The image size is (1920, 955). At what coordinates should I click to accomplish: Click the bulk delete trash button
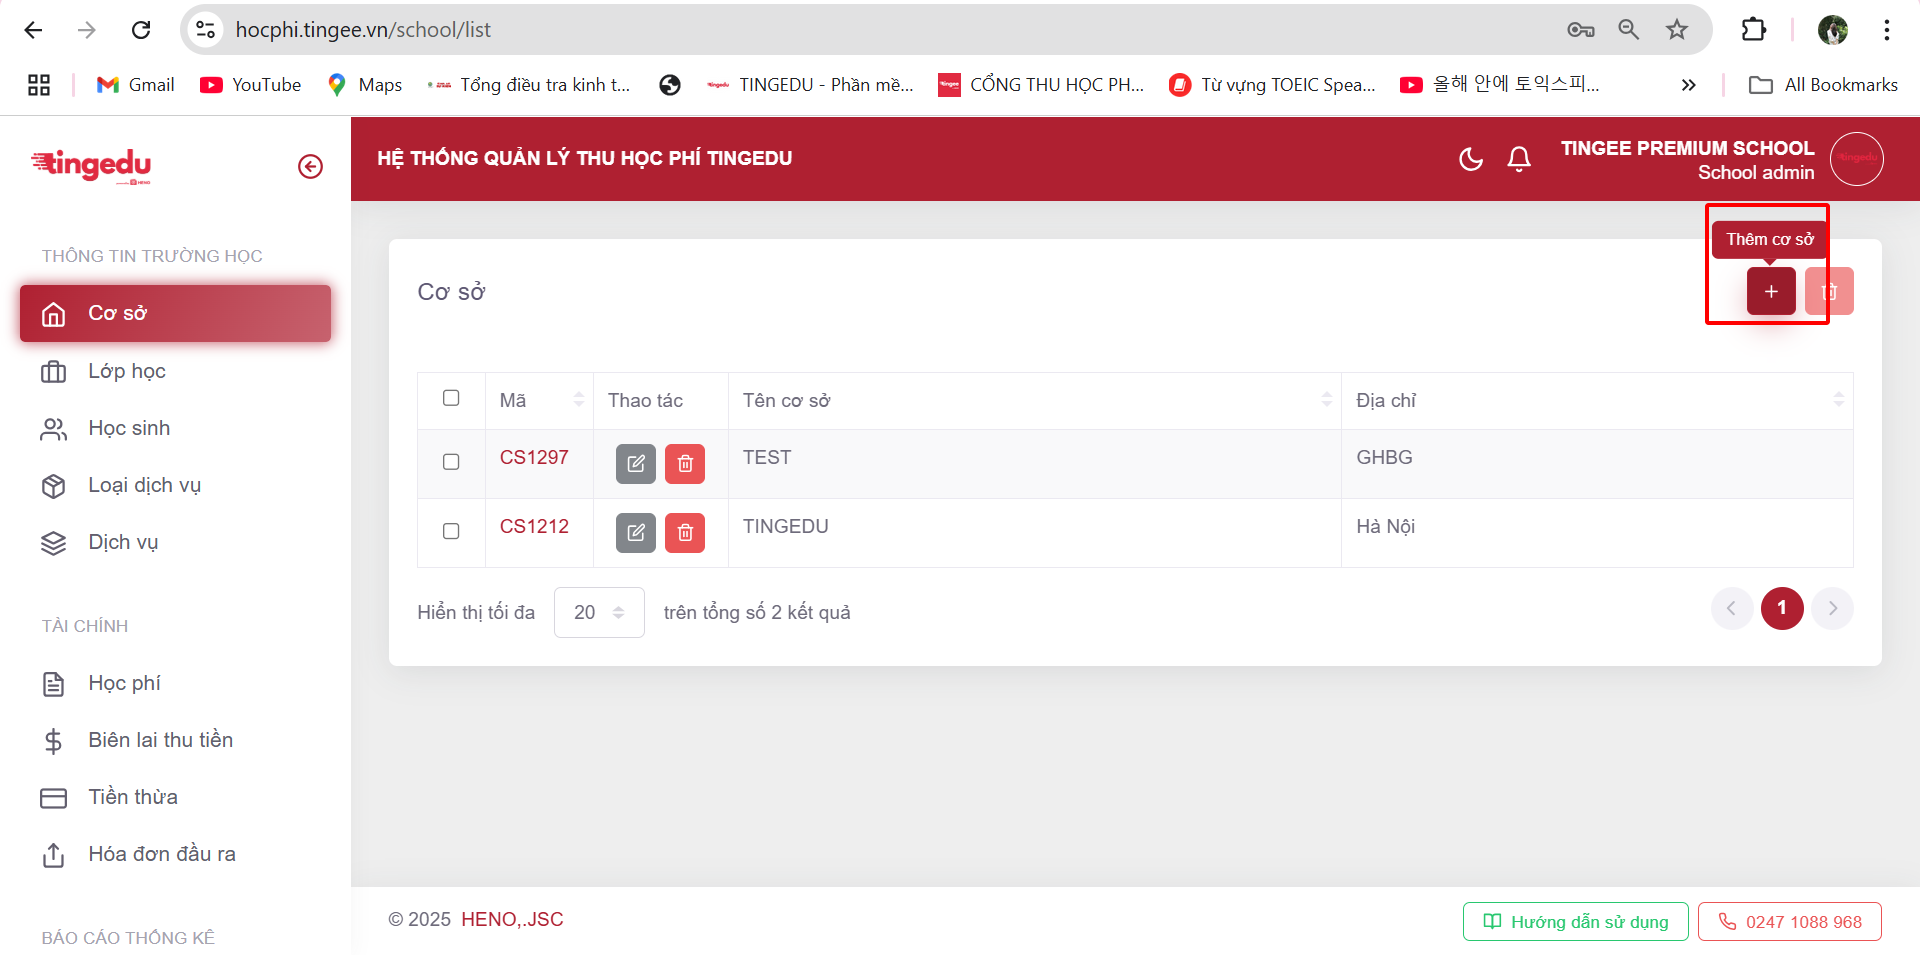[x=1829, y=292]
